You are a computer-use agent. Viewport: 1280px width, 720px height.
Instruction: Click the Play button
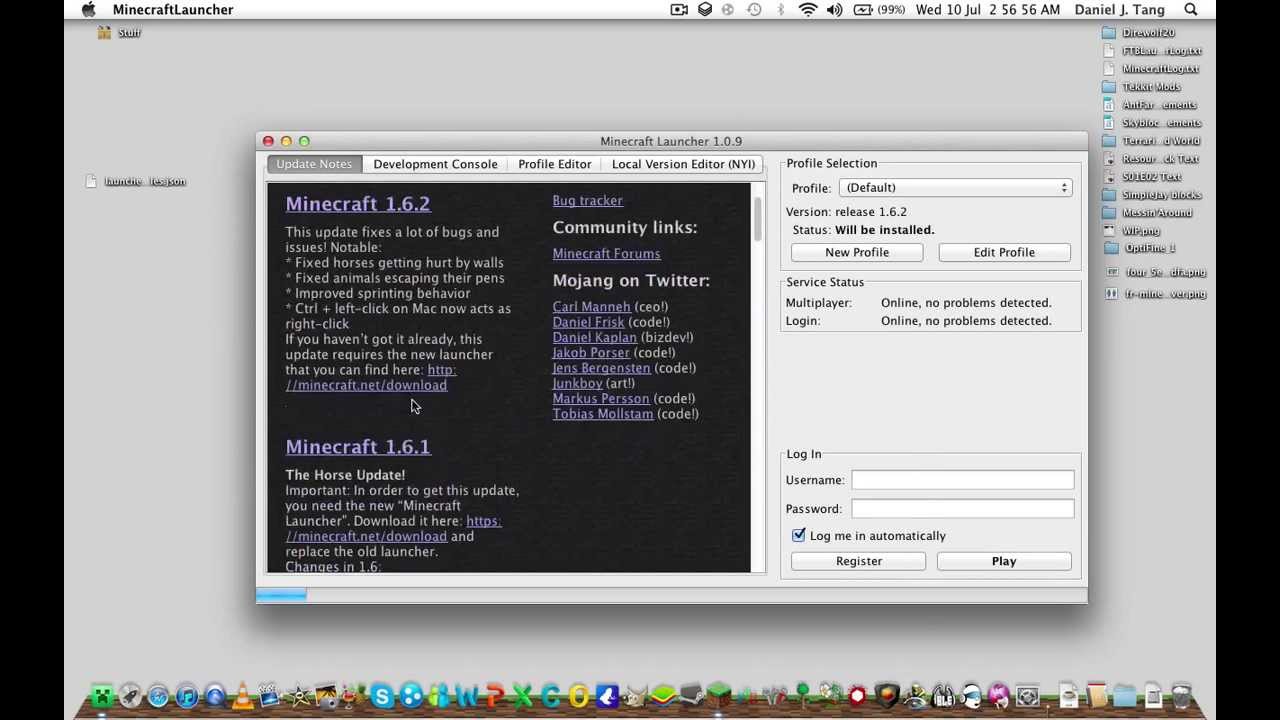pyautogui.click(x=1004, y=562)
